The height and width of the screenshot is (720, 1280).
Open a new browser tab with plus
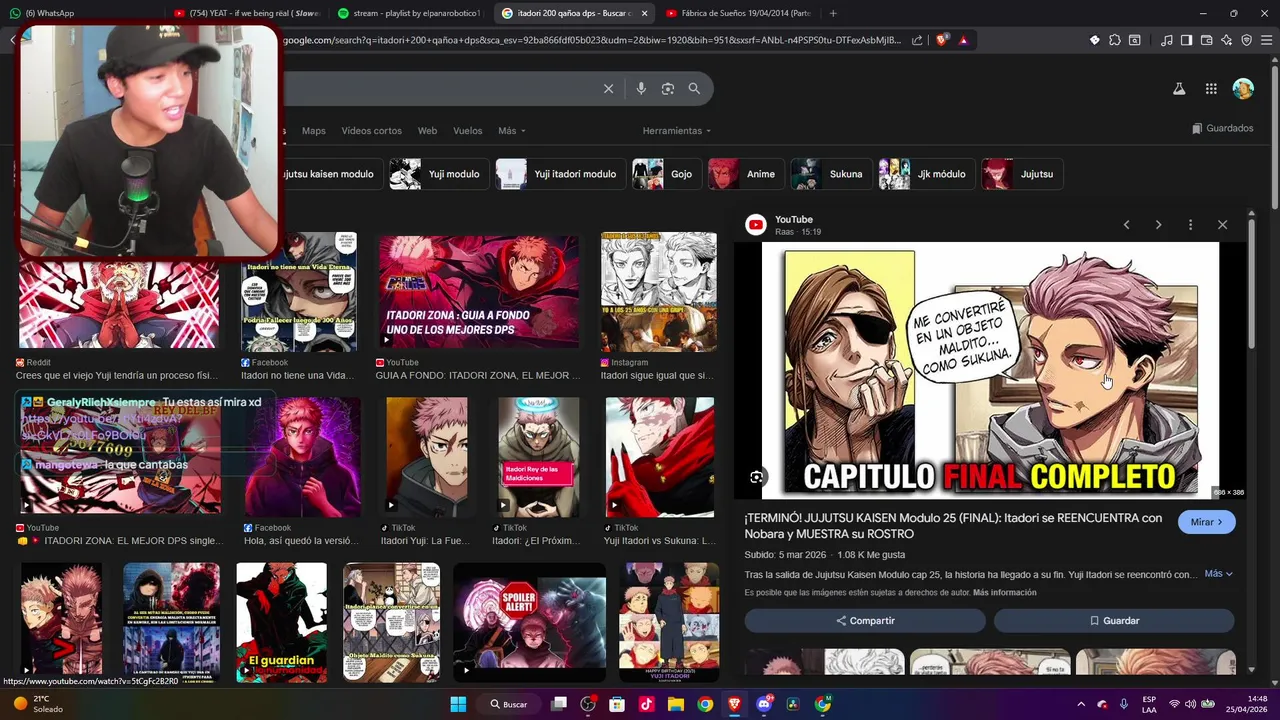point(833,13)
